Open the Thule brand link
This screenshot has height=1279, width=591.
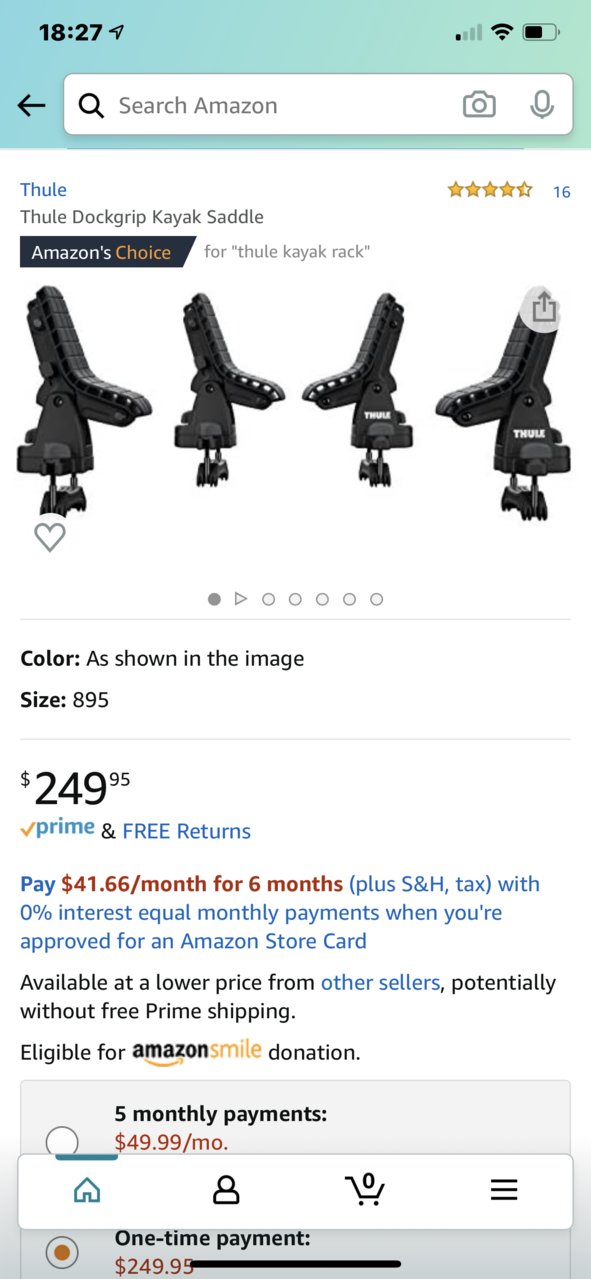tap(44, 190)
